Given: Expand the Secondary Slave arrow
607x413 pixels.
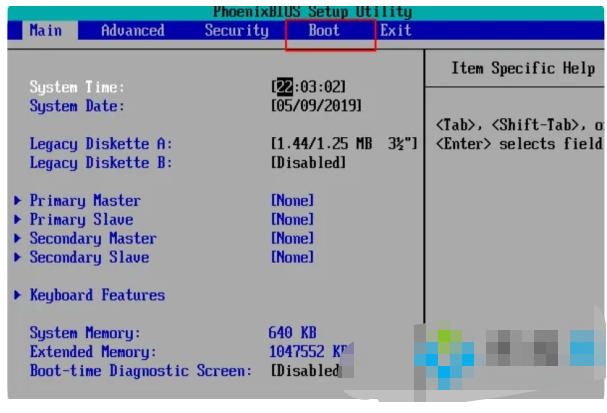Looking at the screenshot, I should tap(18, 258).
